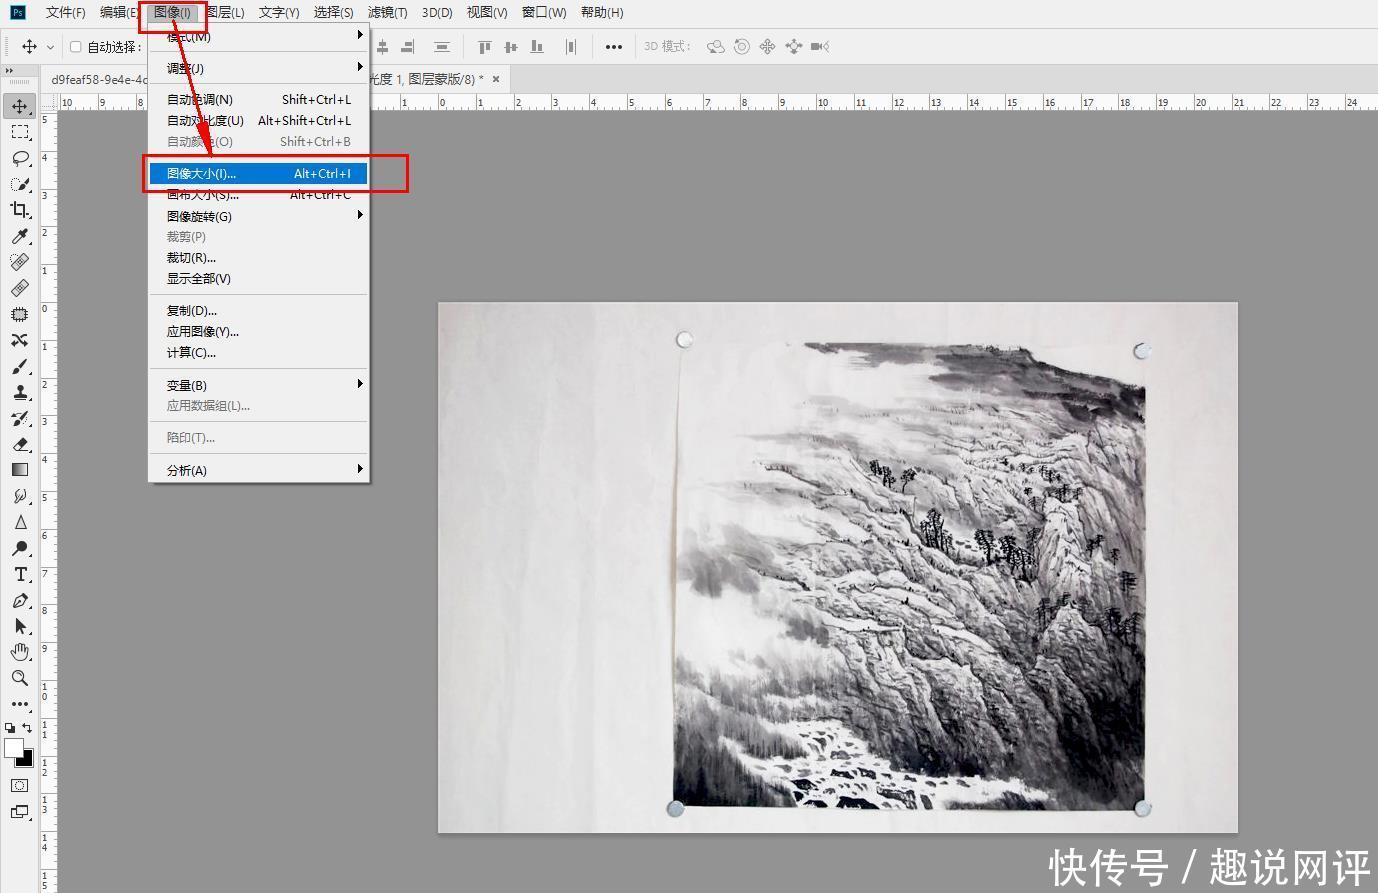Select the Path Selection arrow tool
Screen dimensions: 1378x893
(19, 626)
